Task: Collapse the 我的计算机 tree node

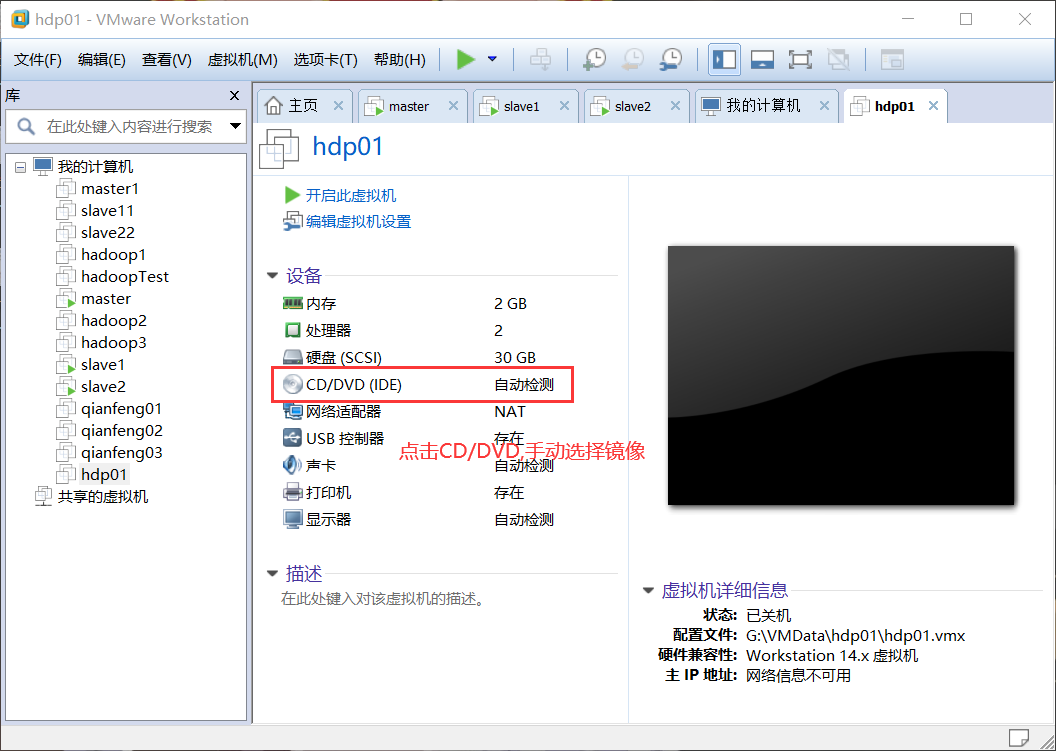Action: click(21, 166)
